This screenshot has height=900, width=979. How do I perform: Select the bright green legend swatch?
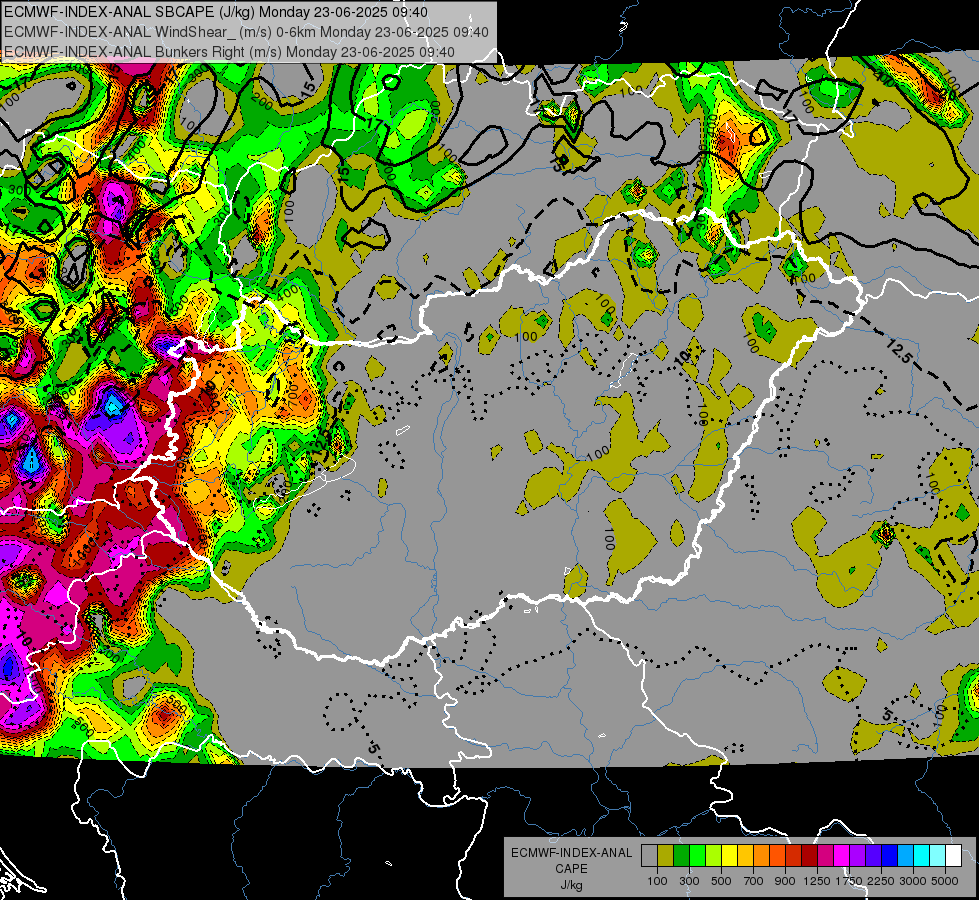tap(697, 856)
